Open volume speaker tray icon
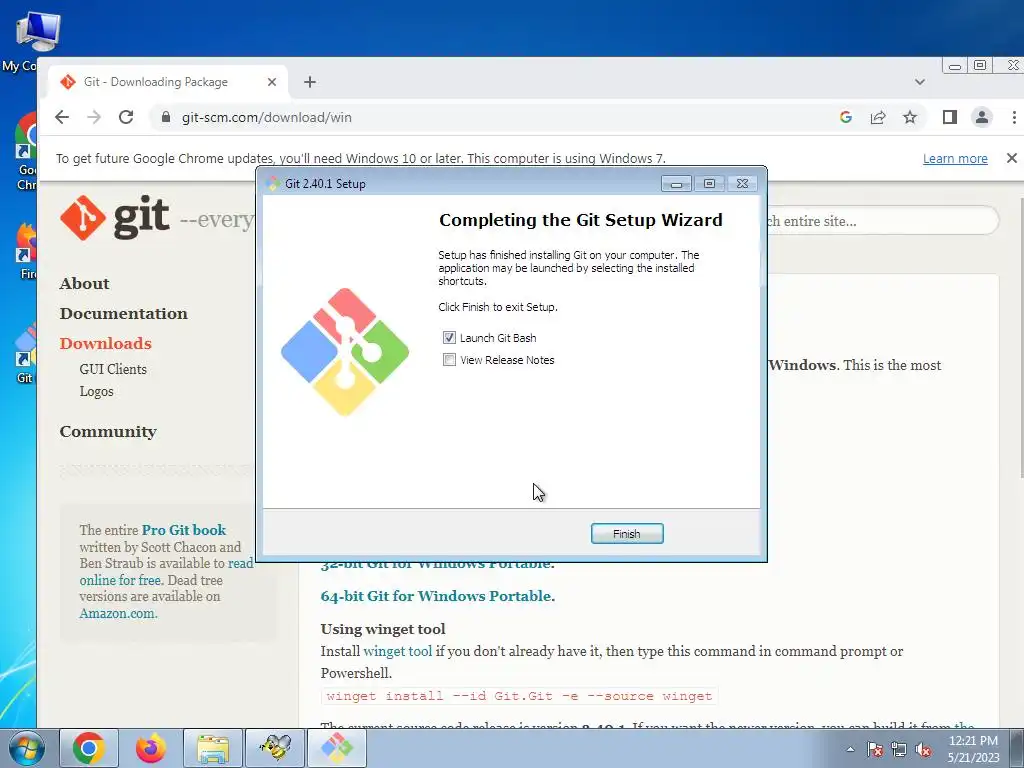Image resolution: width=1024 pixels, height=768 pixels. tap(923, 749)
